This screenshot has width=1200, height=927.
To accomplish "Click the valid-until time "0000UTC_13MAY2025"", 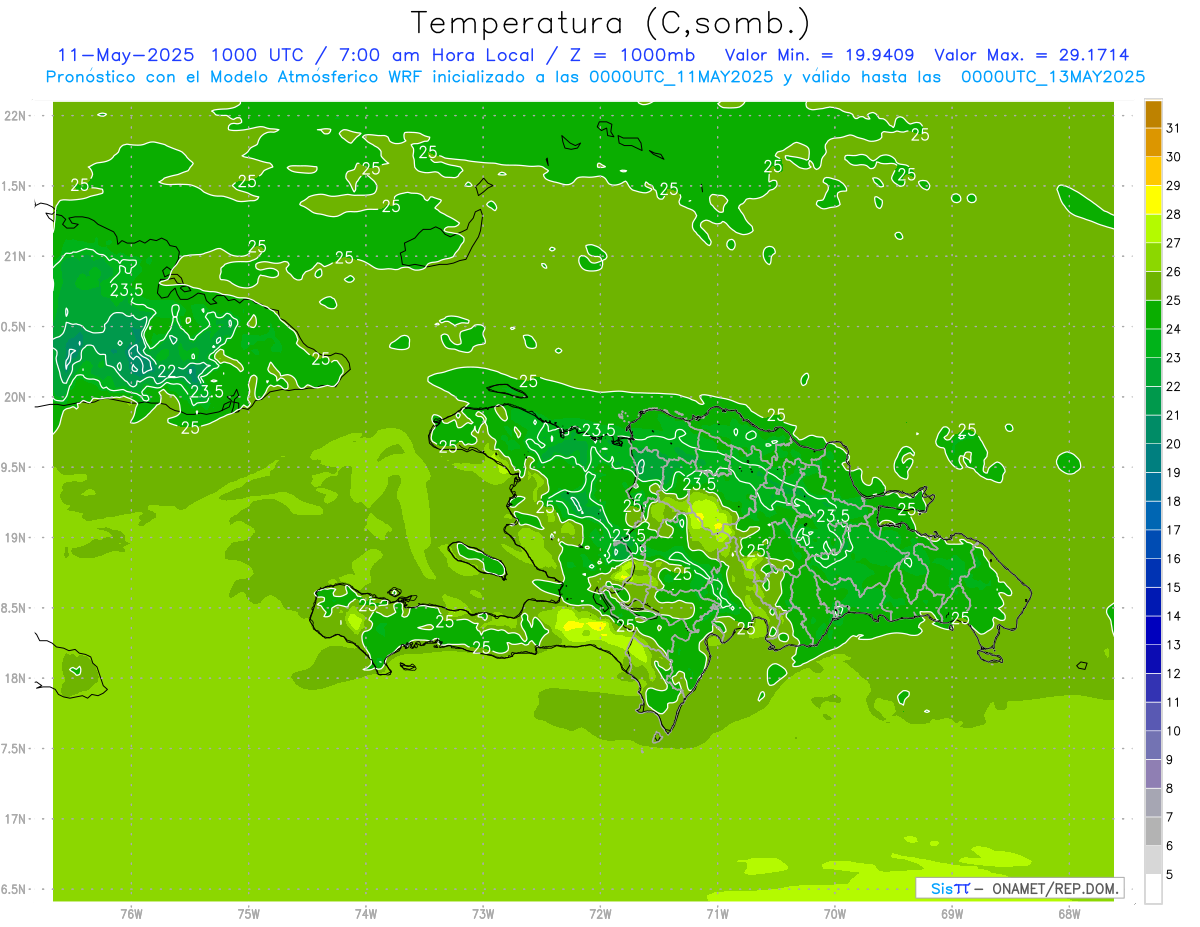I will (1053, 77).
